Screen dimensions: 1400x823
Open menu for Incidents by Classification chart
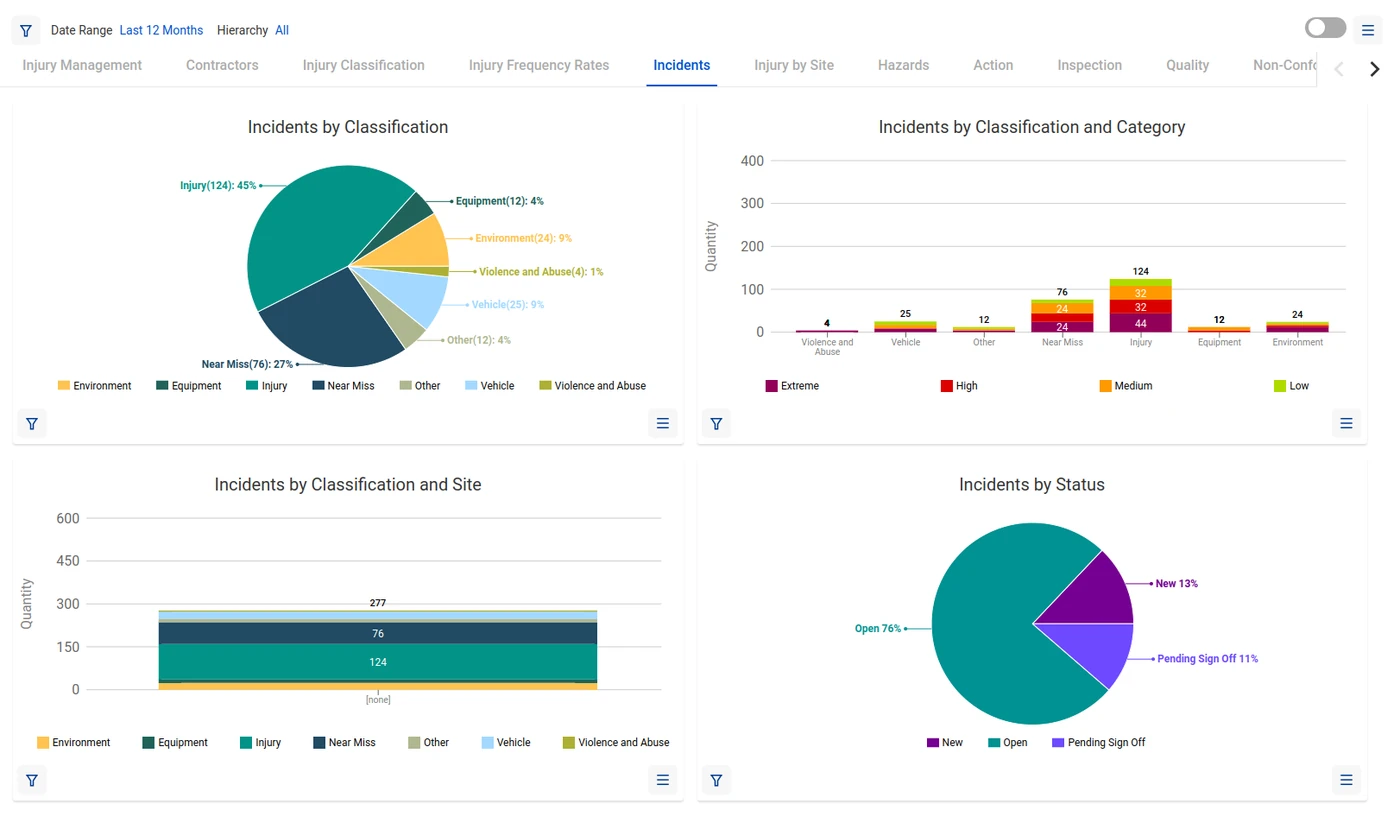coord(662,424)
